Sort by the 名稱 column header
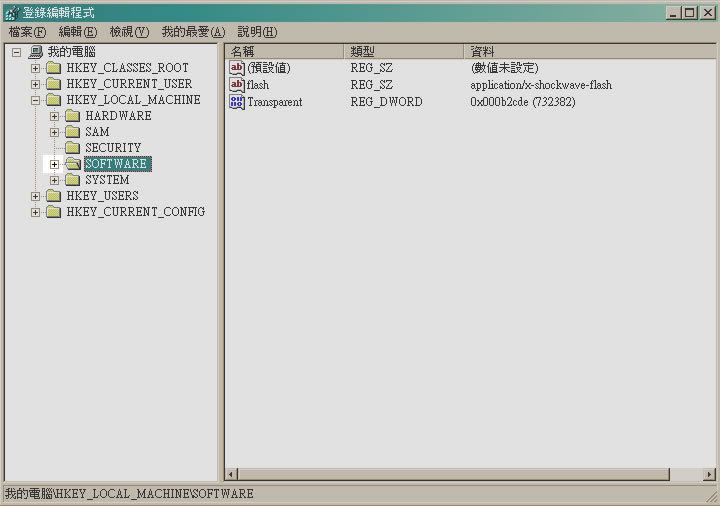 tap(284, 51)
